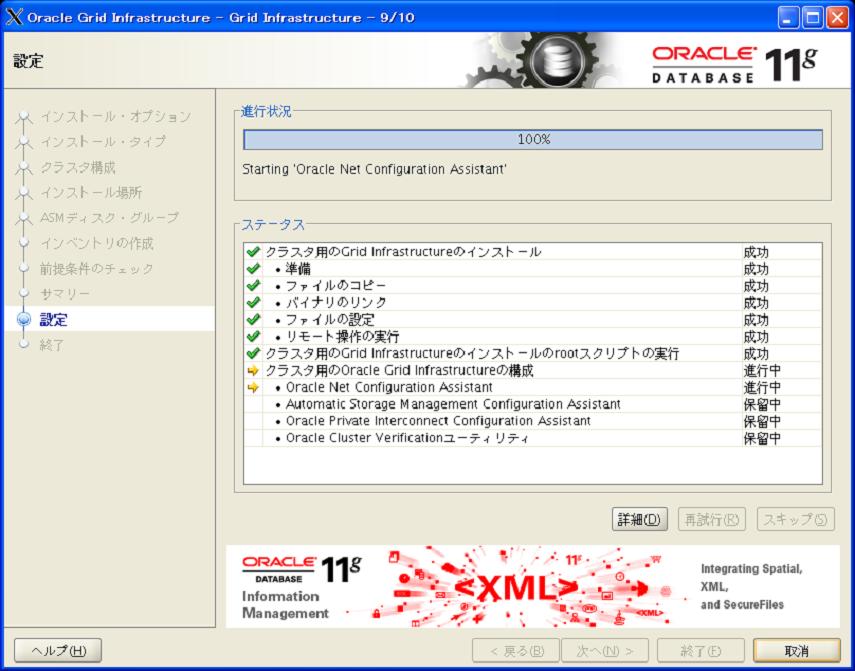
Task: Click the 詳細(D) details button
Action: click(639, 519)
